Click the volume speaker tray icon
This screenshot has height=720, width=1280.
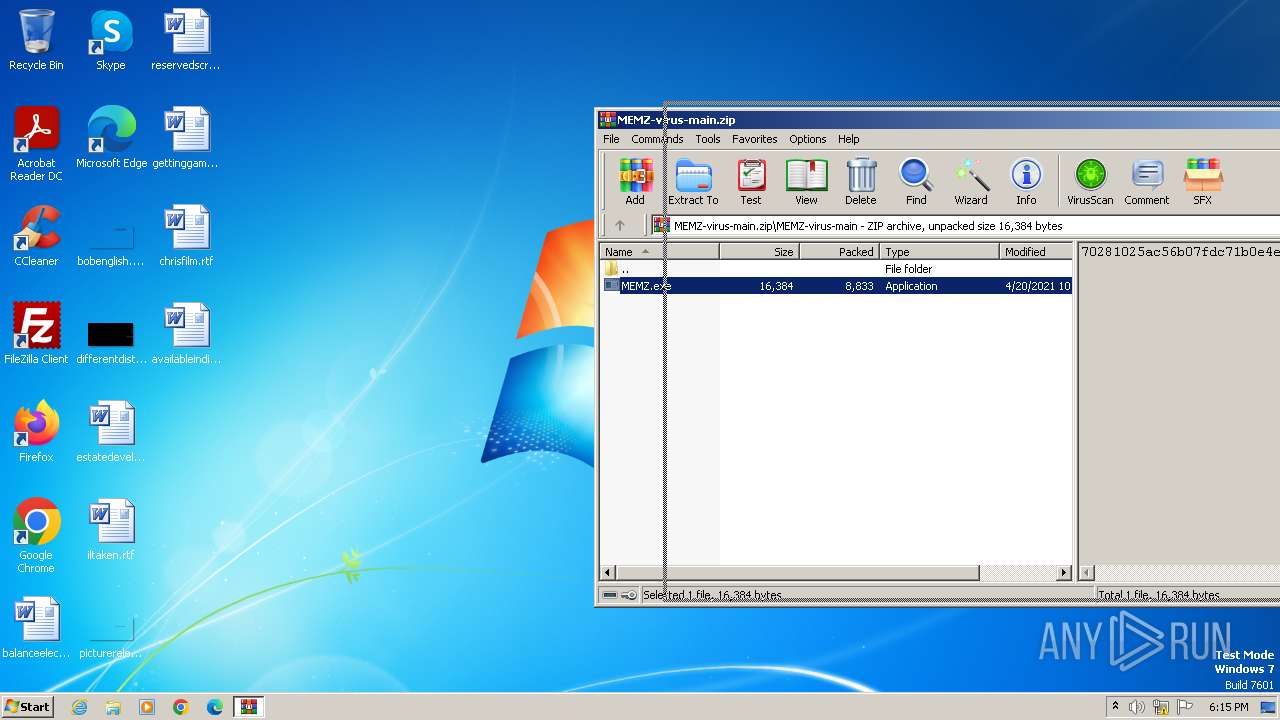1137,707
